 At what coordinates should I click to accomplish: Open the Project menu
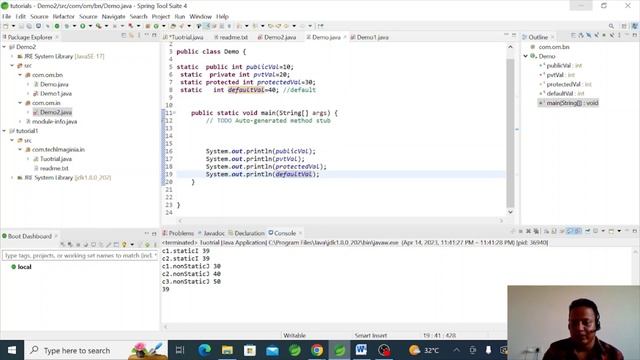(160, 17)
